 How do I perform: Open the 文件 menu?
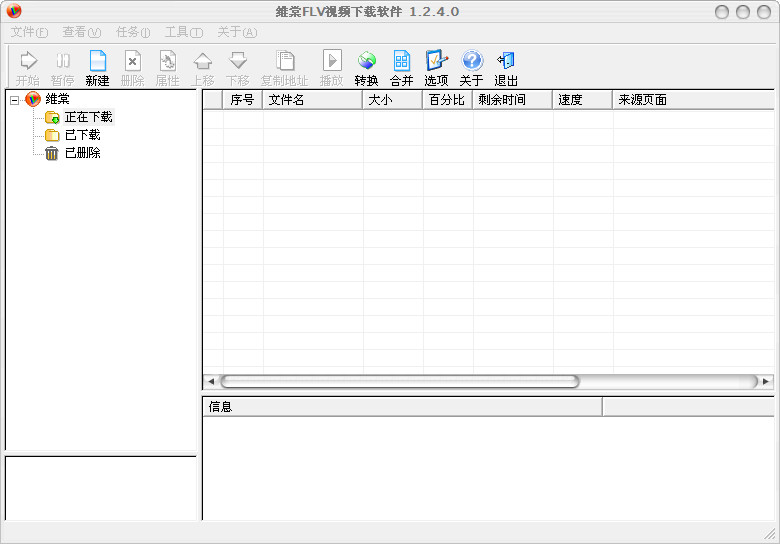[x=29, y=32]
